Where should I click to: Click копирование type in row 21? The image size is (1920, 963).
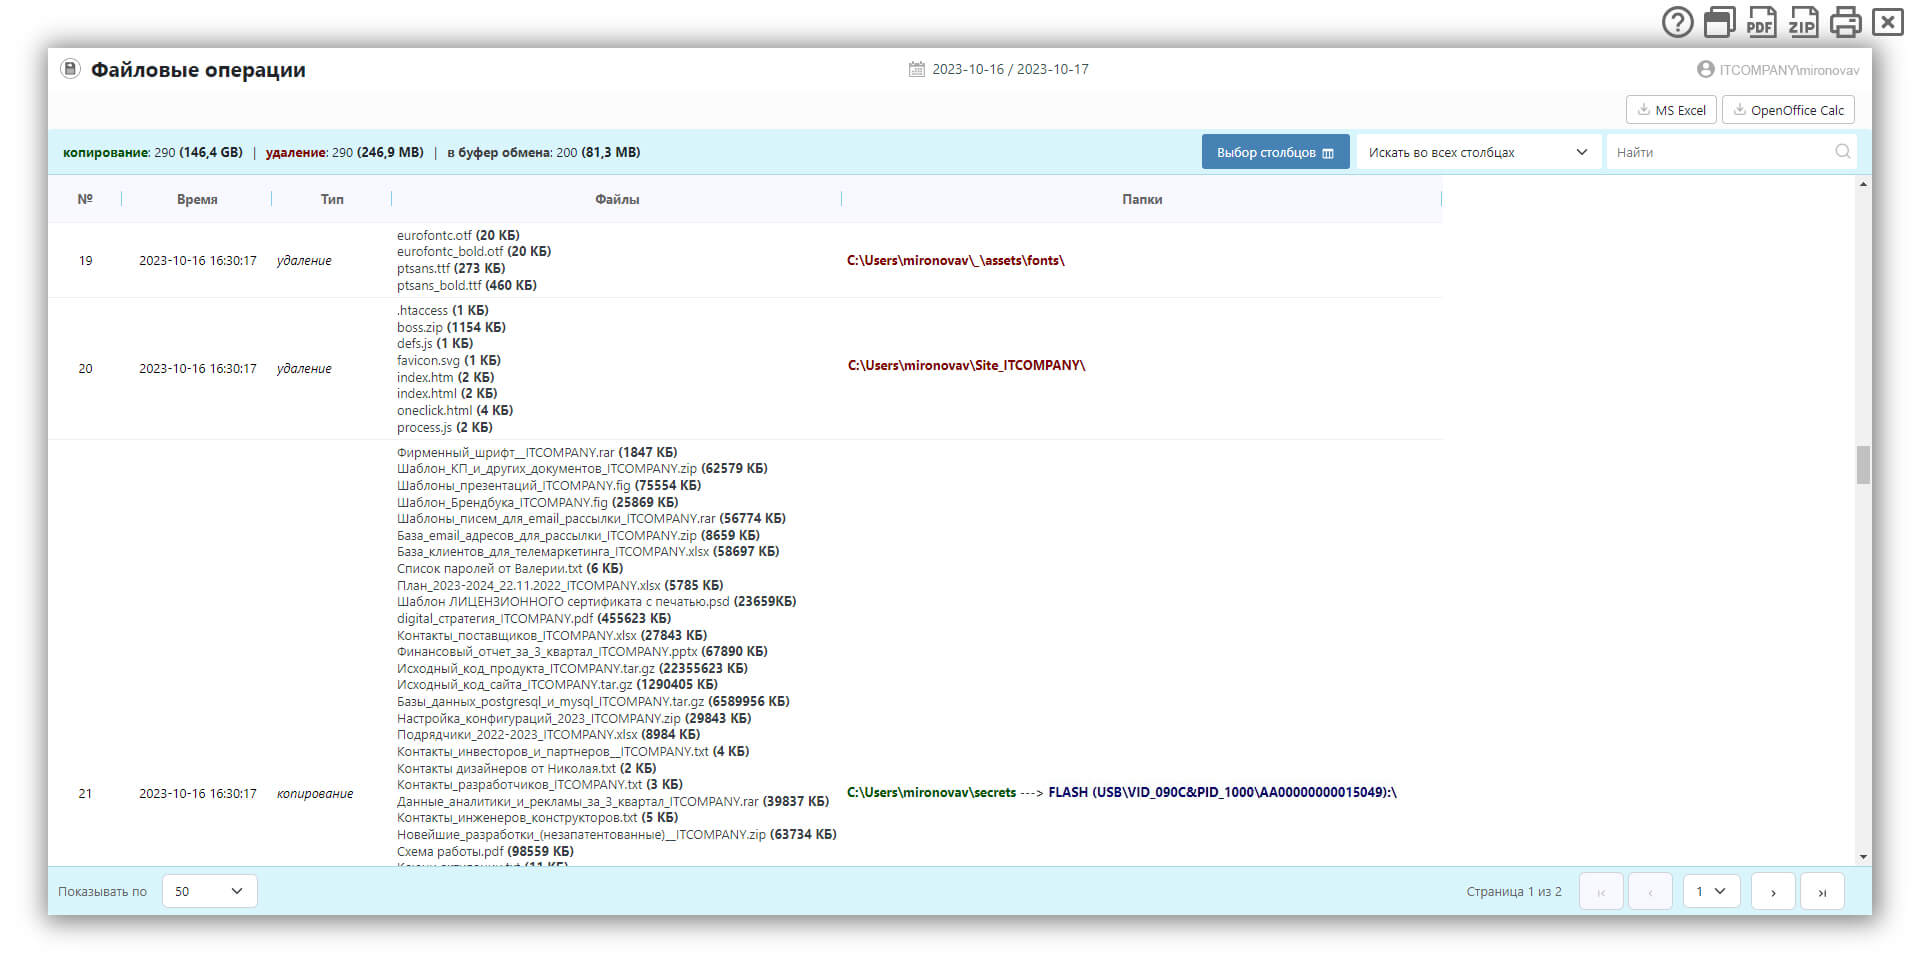(x=315, y=793)
